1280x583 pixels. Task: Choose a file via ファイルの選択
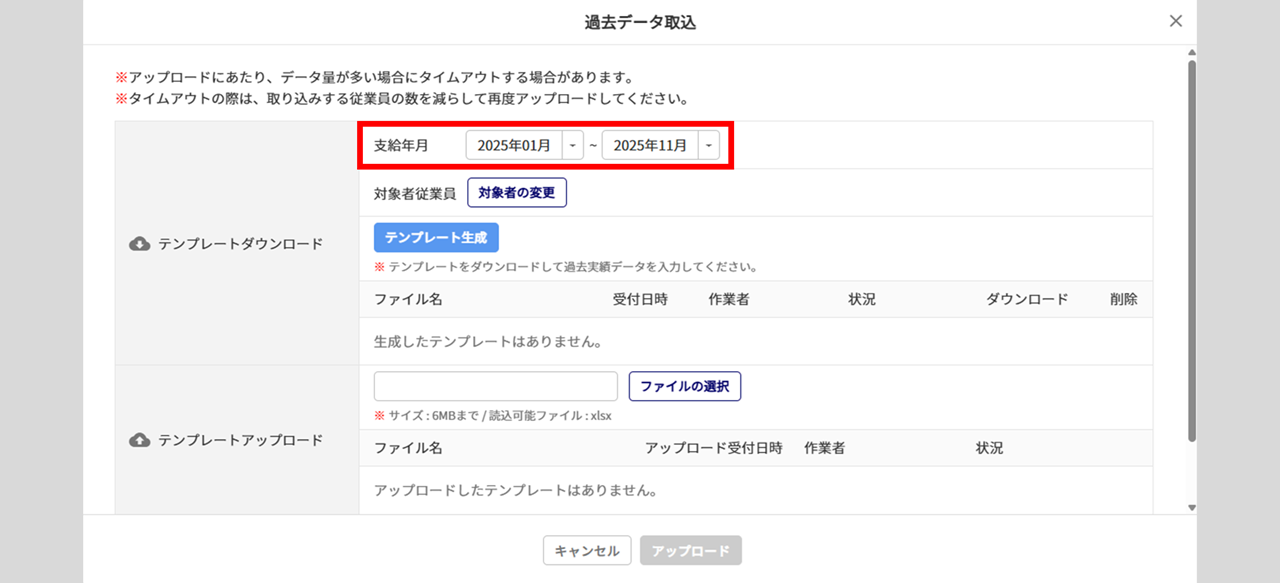point(685,386)
